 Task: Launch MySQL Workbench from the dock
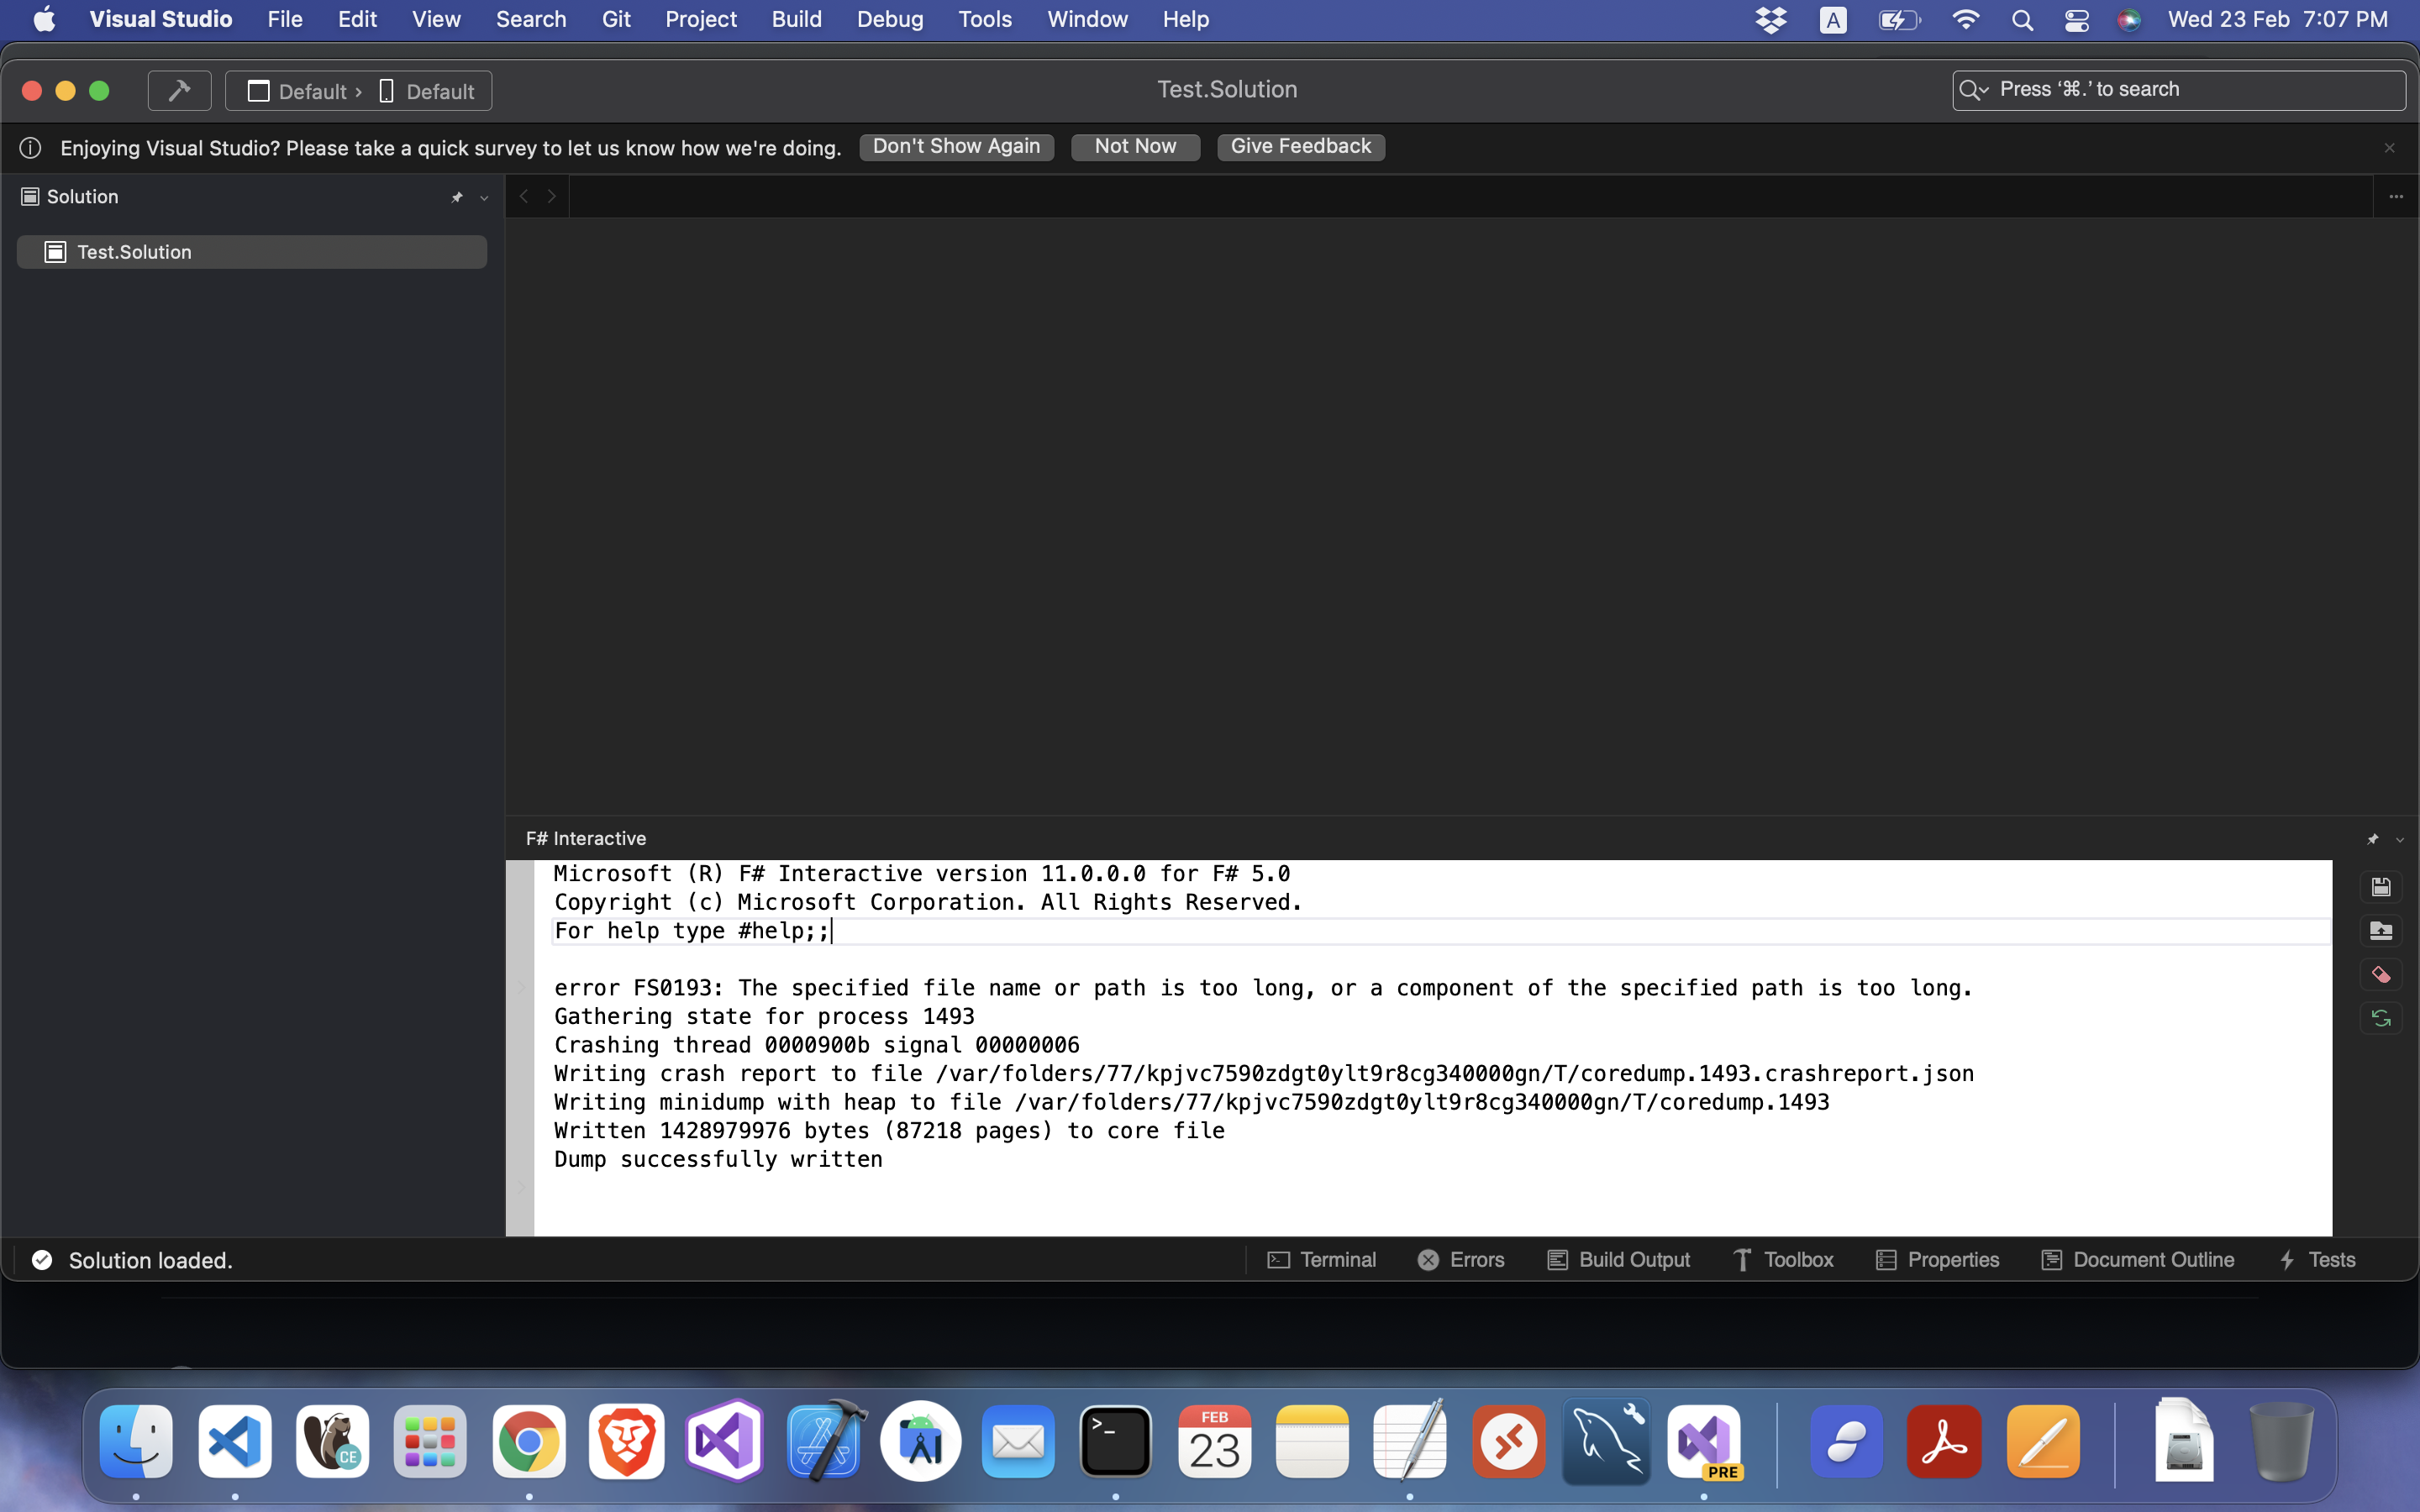[x=1605, y=1440]
